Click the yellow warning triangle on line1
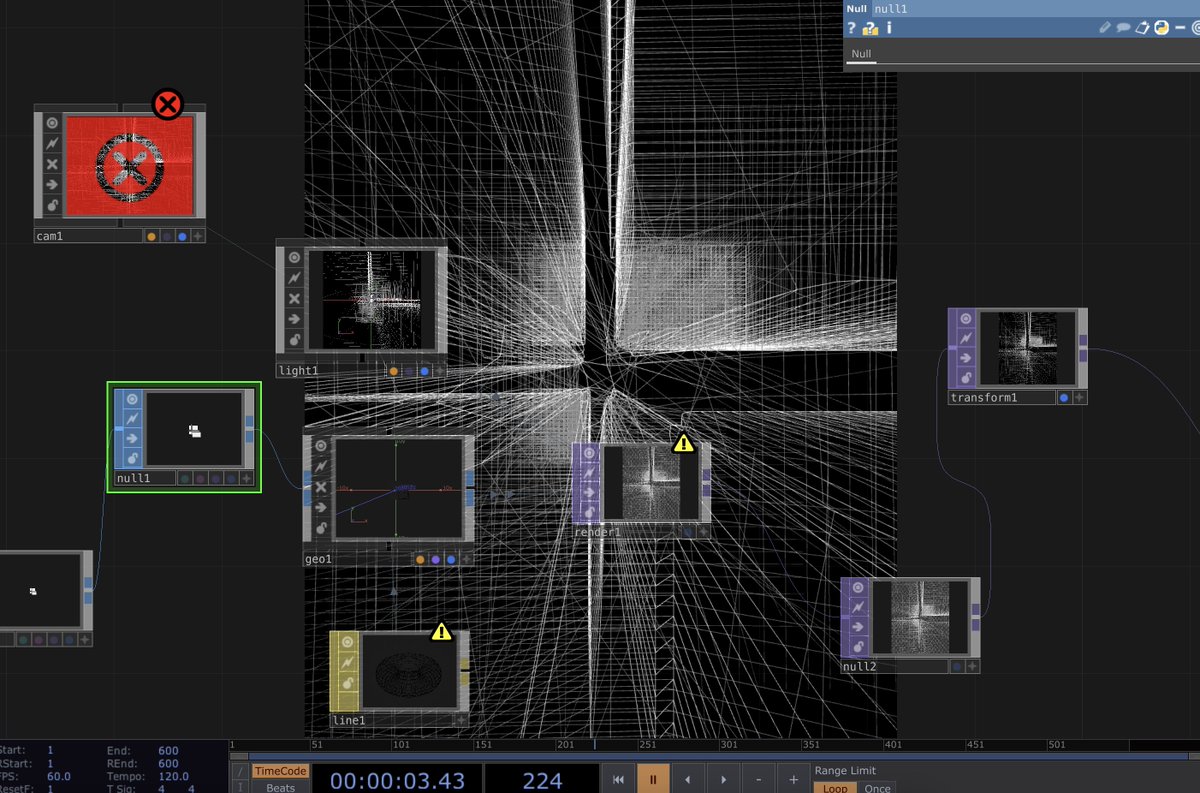 [441, 631]
